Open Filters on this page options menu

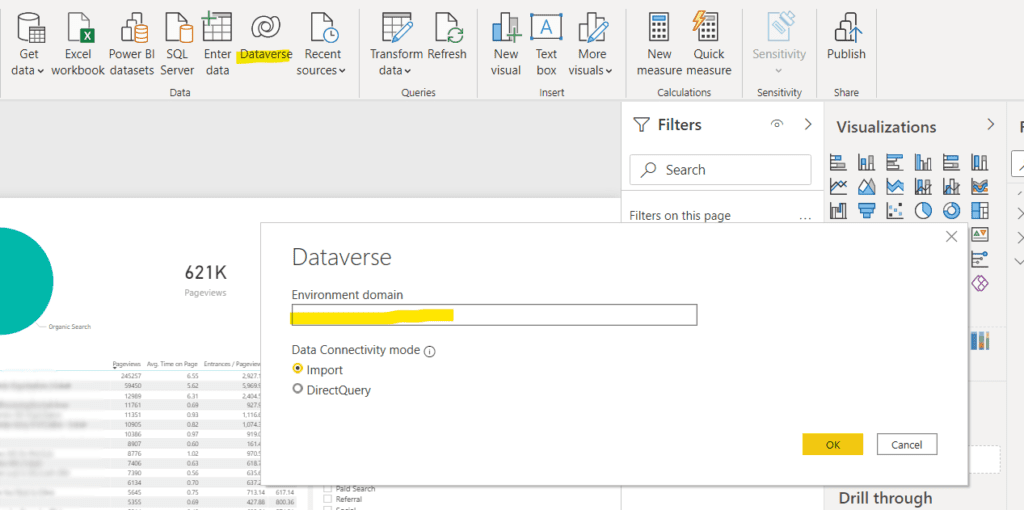(805, 217)
